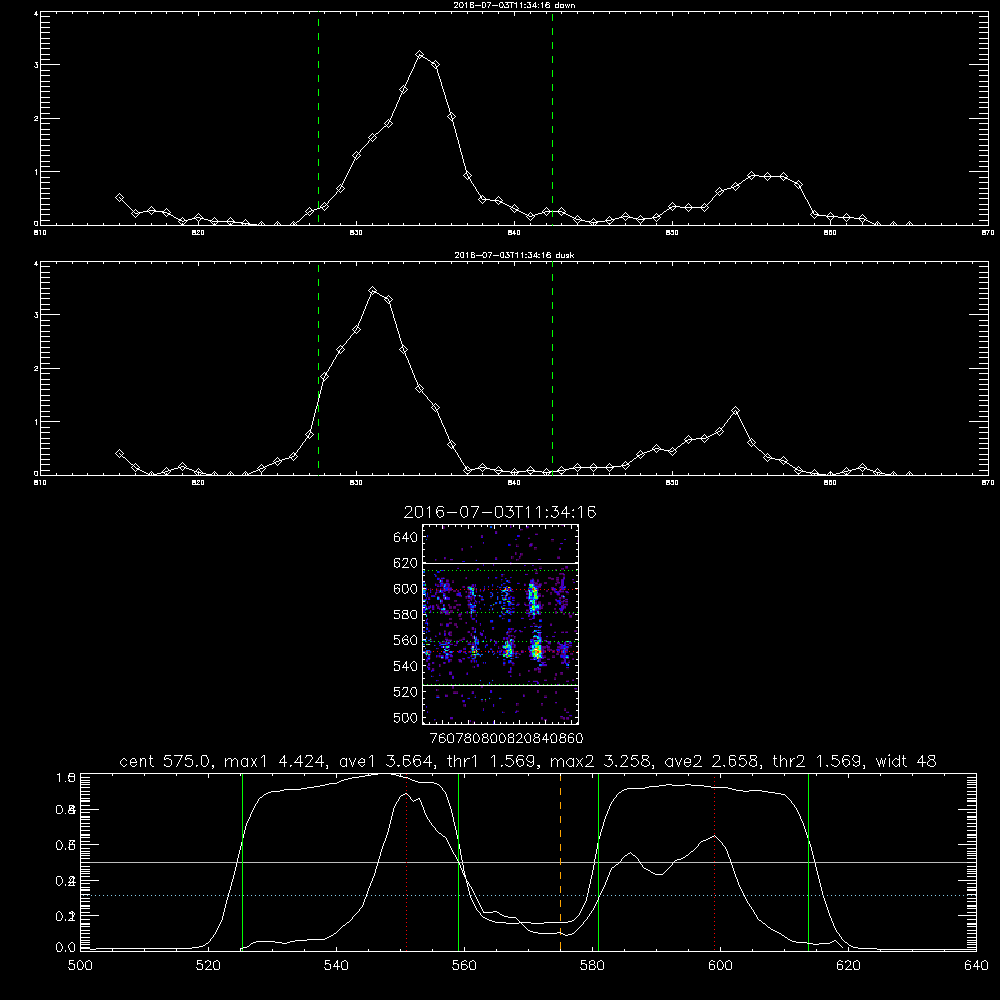Click the orange dashed center line at 575
Image resolution: width=1000 pixels, height=1000 pixels.
pos(560,862)
